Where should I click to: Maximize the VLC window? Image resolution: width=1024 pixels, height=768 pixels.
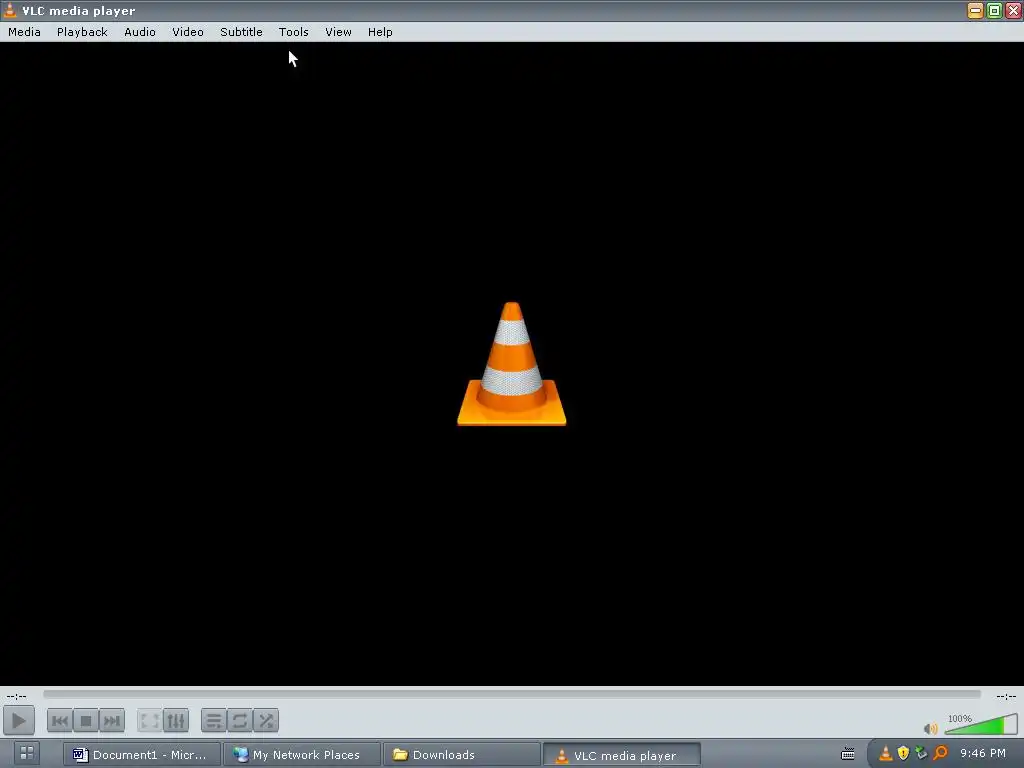[x=994, y=10]
